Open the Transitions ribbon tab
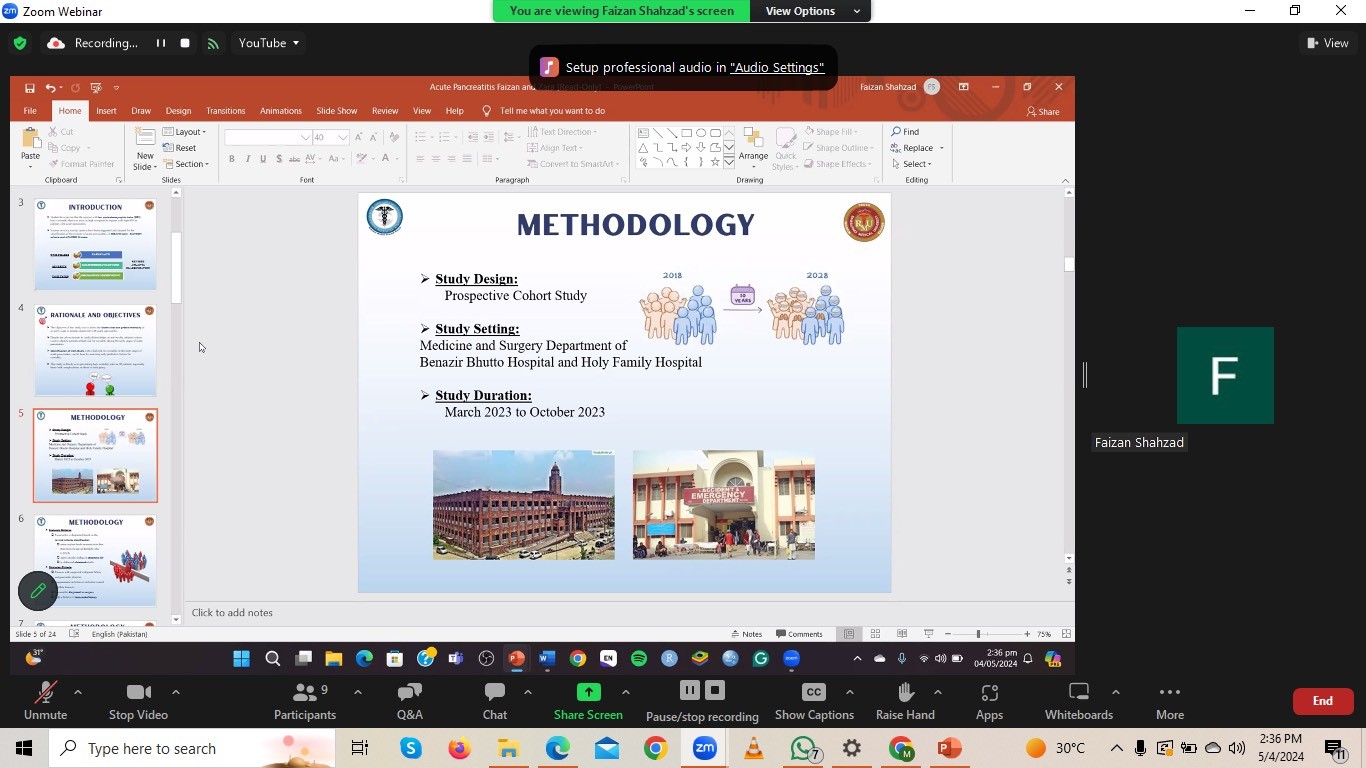This screenshot has height=768, width=1366. coord(225,111)
